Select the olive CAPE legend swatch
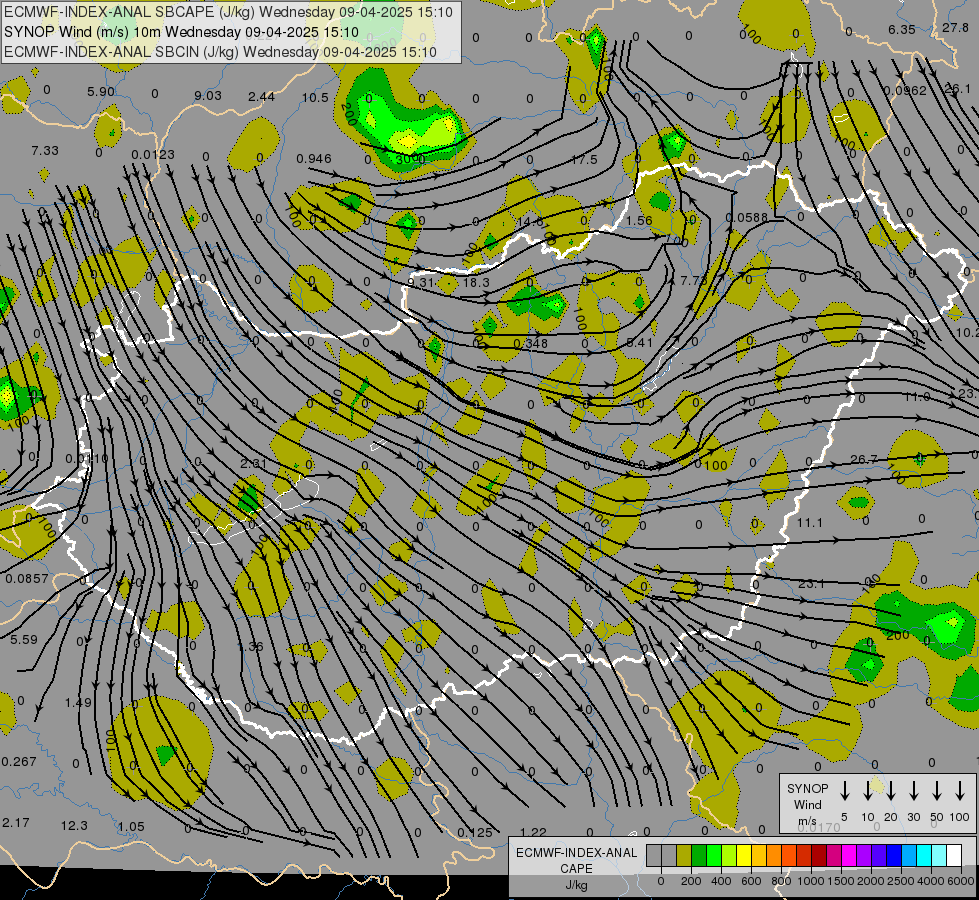Image resolution: width=979 pixels, height=900 pixels. (684, 856)
